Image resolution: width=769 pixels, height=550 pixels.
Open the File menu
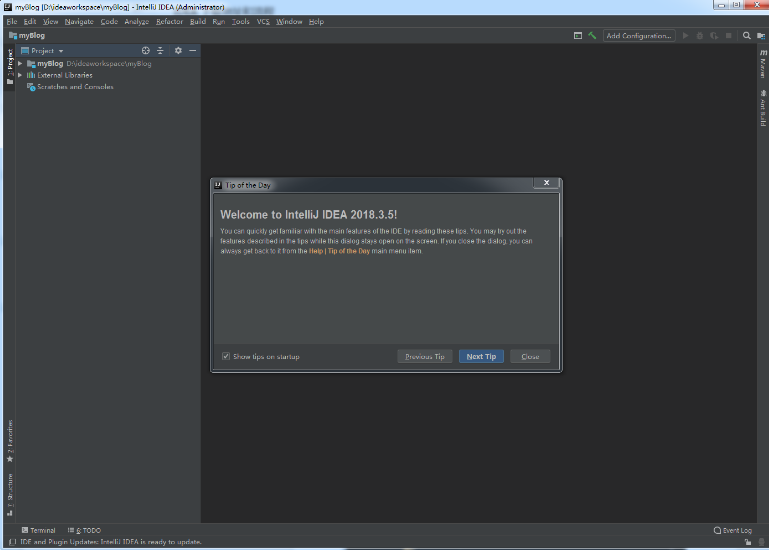12,22
